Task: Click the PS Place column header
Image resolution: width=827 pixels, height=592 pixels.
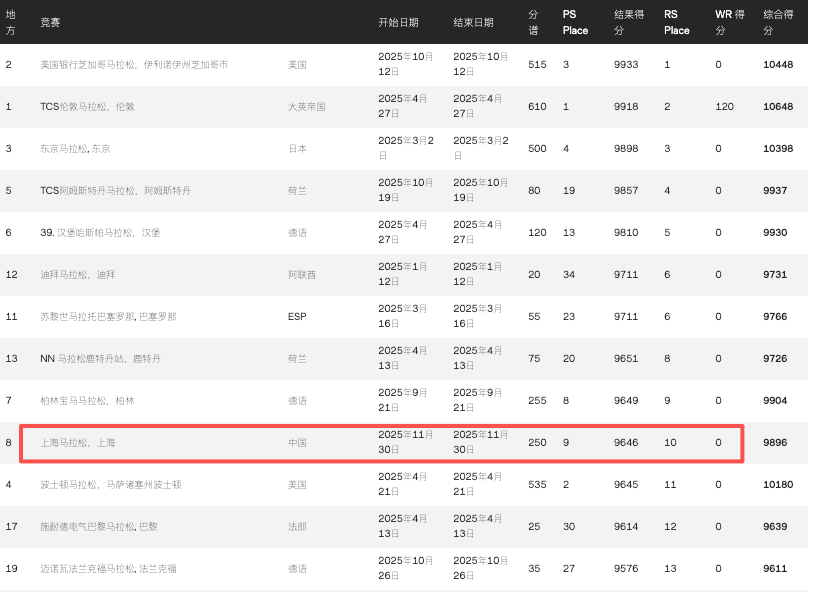Action: click(575, 22)
